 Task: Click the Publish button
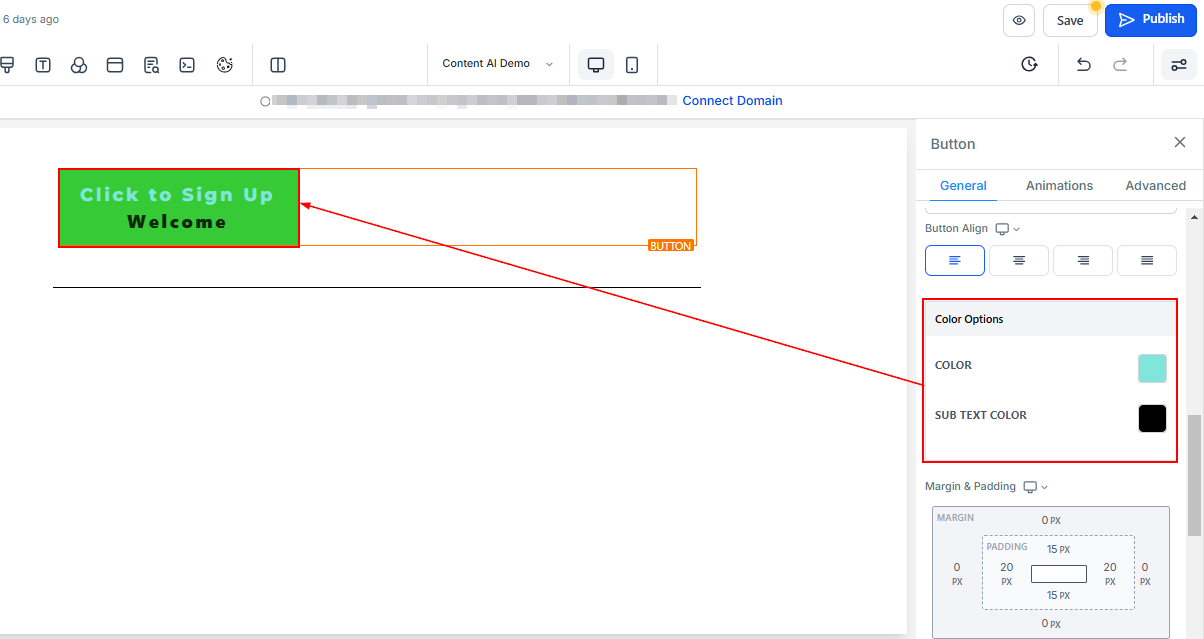pos(1150,20)
